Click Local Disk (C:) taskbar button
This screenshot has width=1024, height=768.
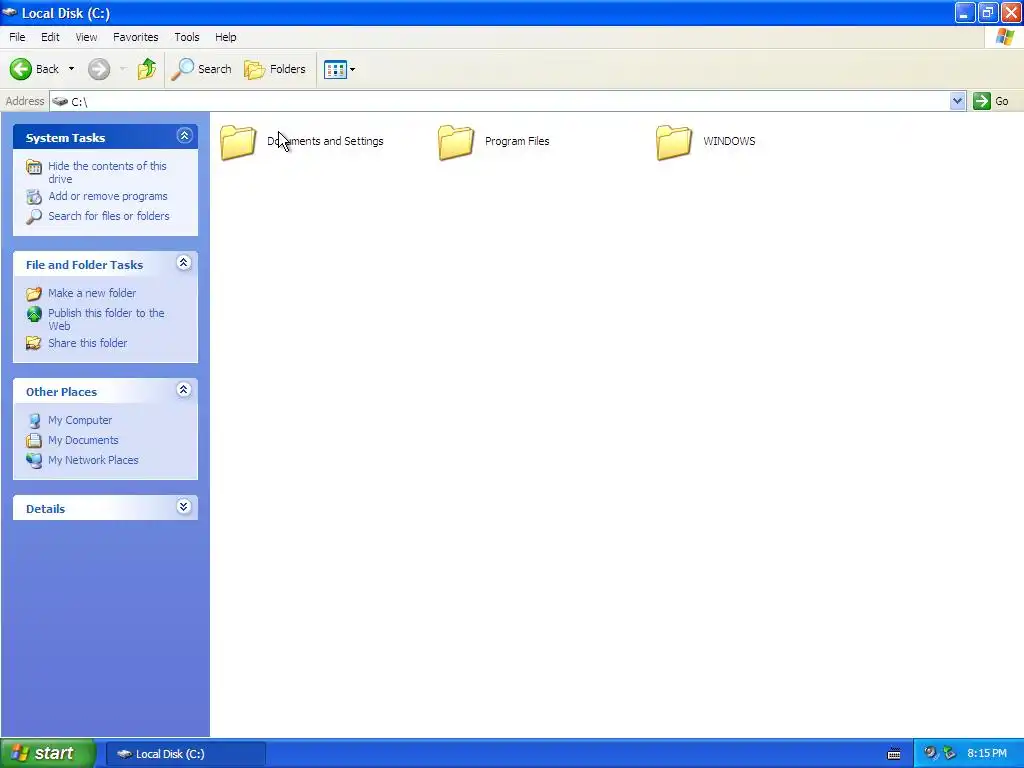pyautogui.click(x=185, y=754)
